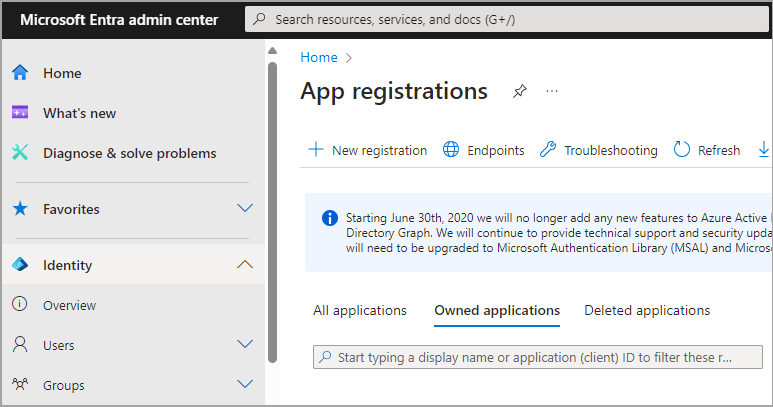Screen dimensions: 773x407
Task: Click the info icon in the banner
Action: coord(329,217)
